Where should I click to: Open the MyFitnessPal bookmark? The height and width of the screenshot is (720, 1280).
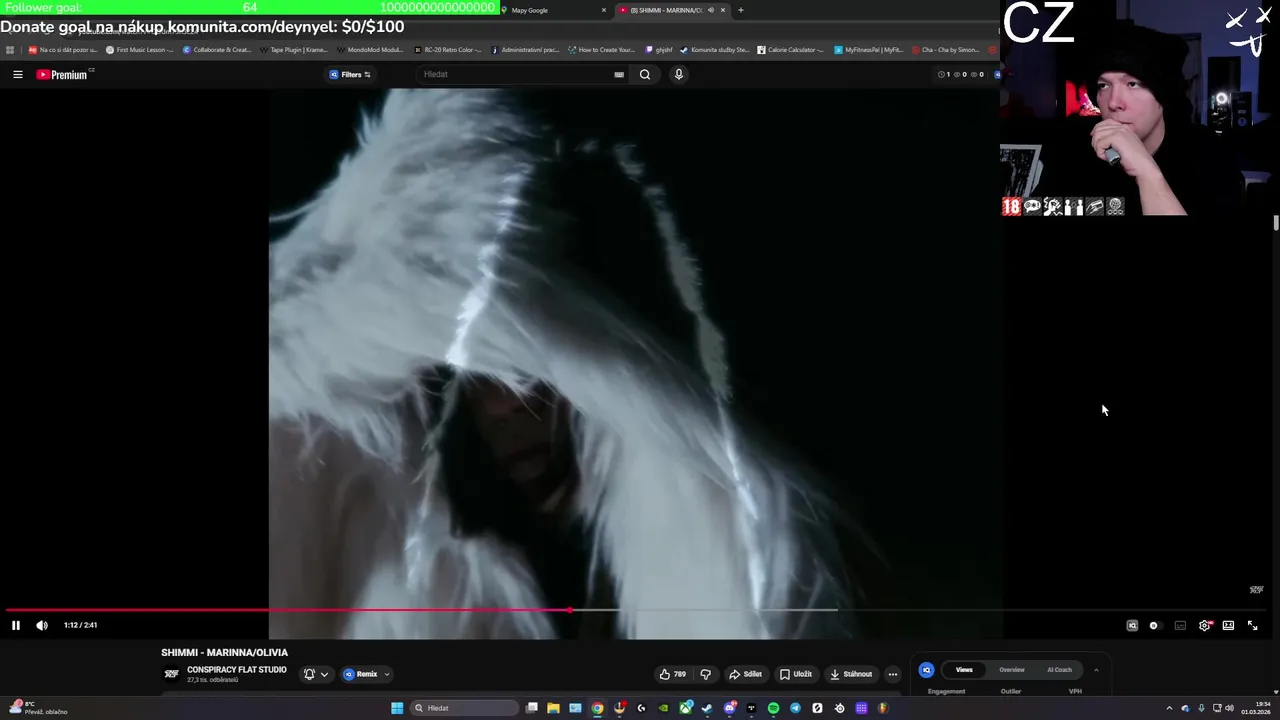point(869,49)
